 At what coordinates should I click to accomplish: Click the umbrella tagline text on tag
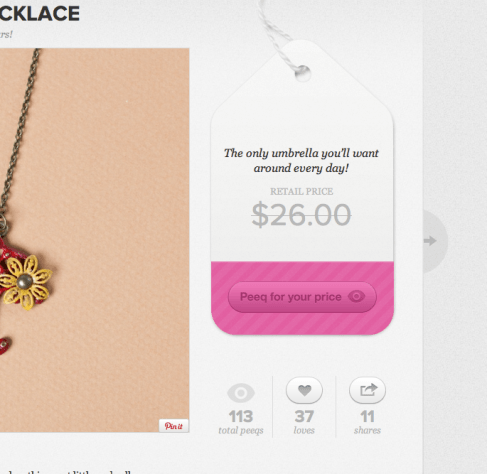(x=301, y=160)
